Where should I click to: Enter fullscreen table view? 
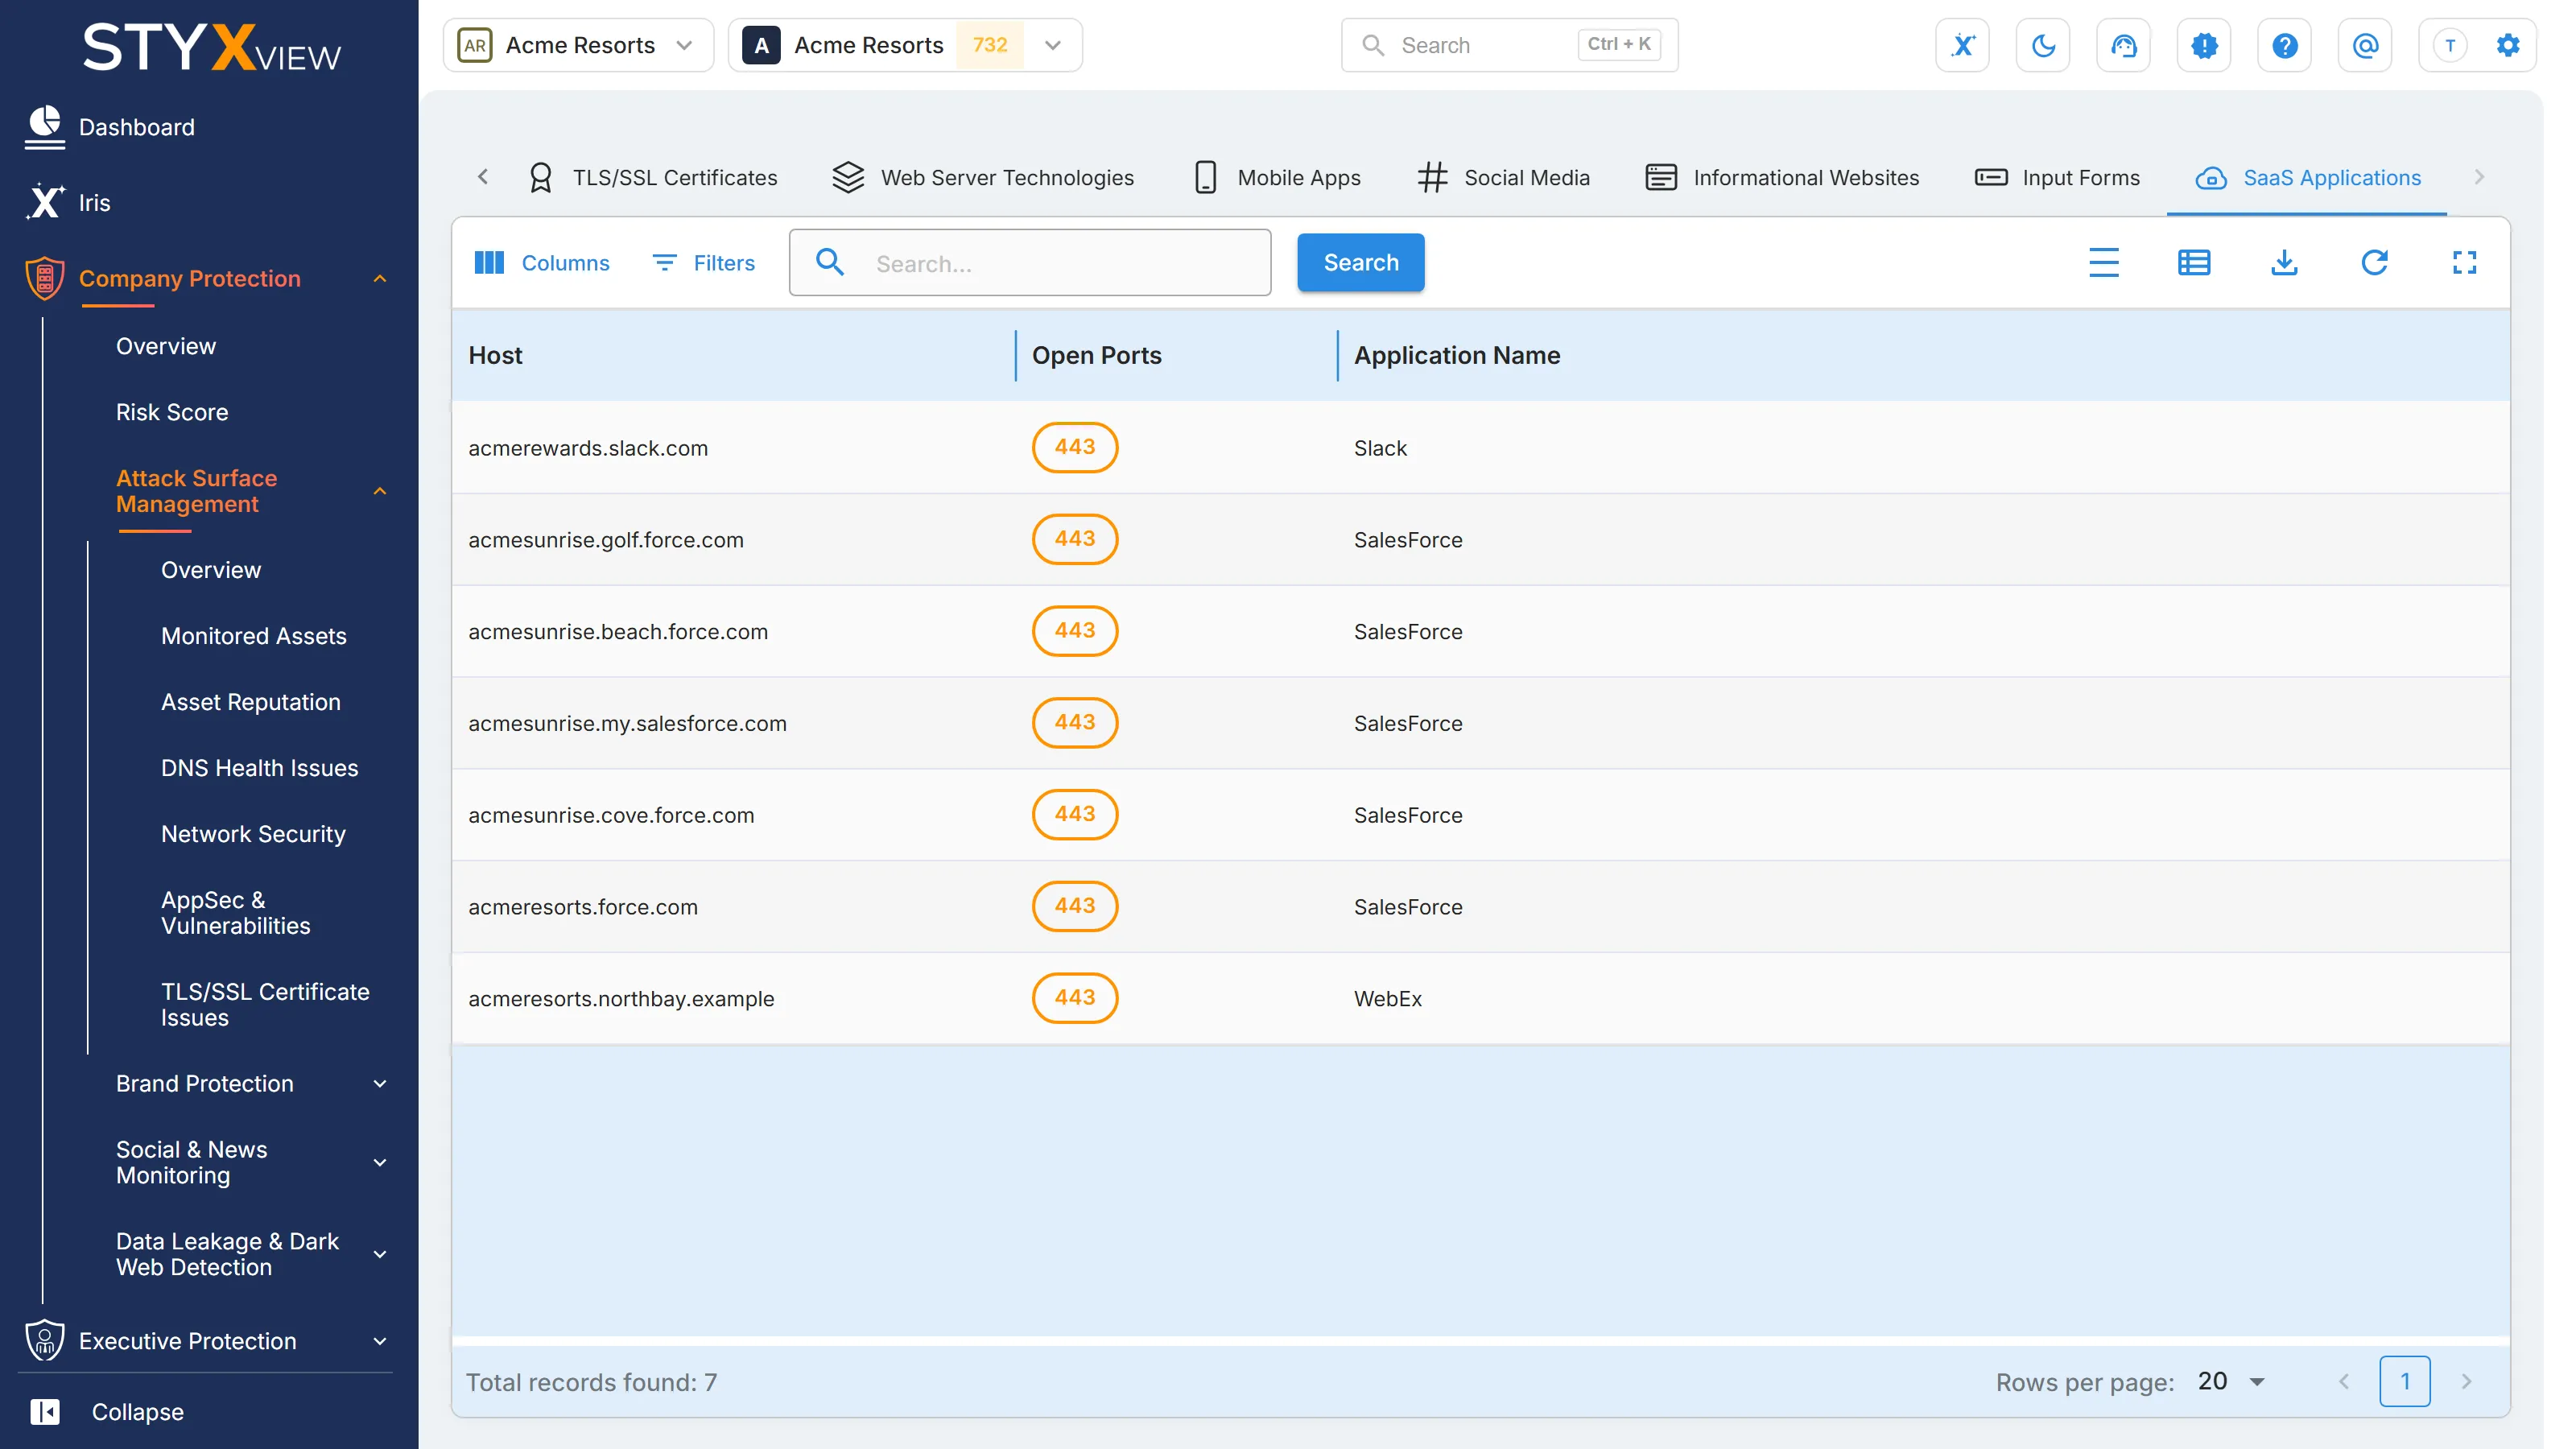point(2464,262)
